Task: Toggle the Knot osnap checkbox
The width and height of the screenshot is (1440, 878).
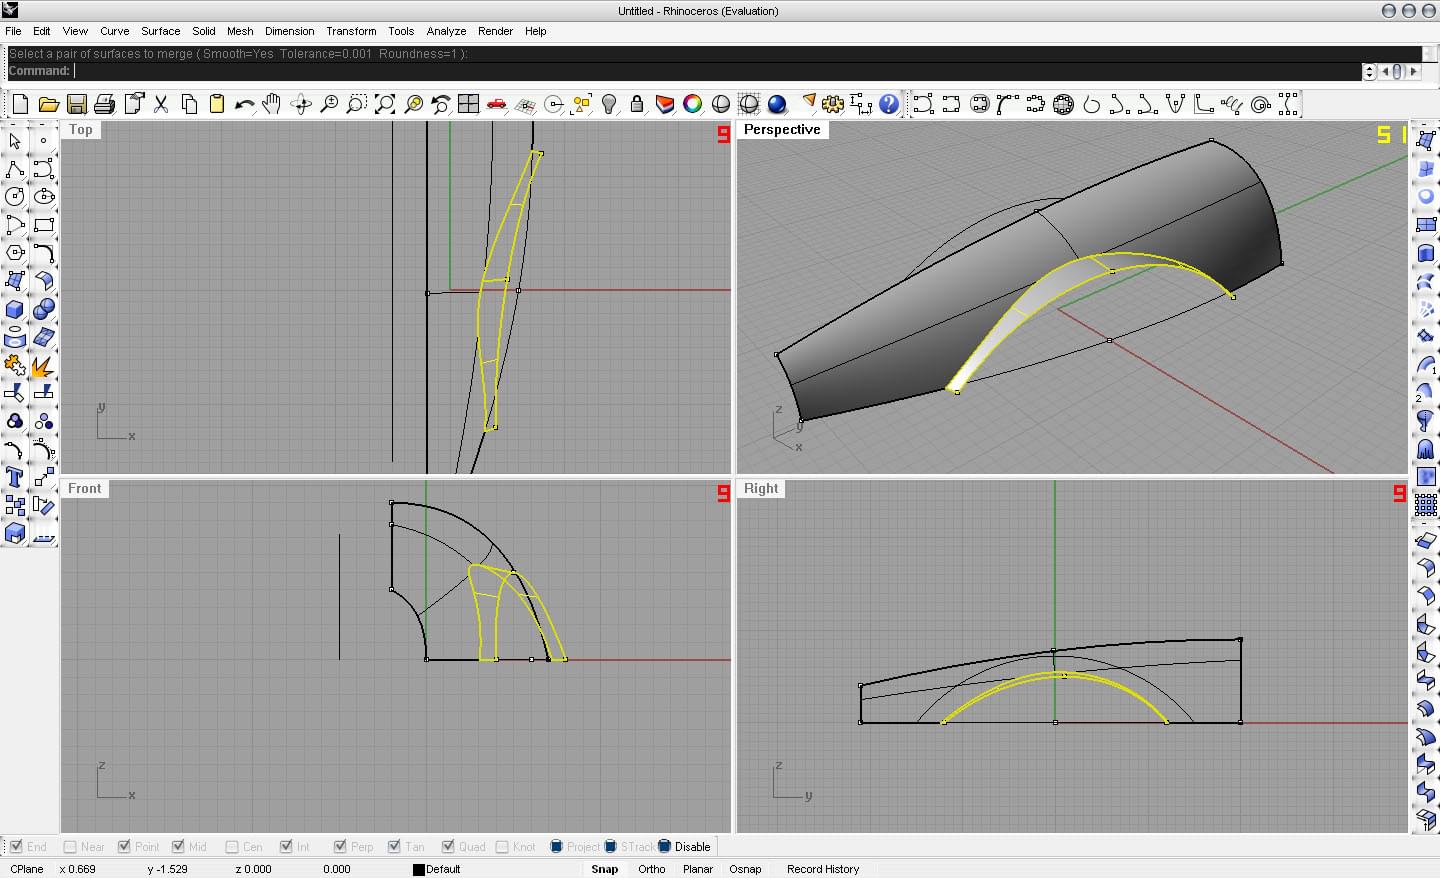Action: [x=502, y=847]
